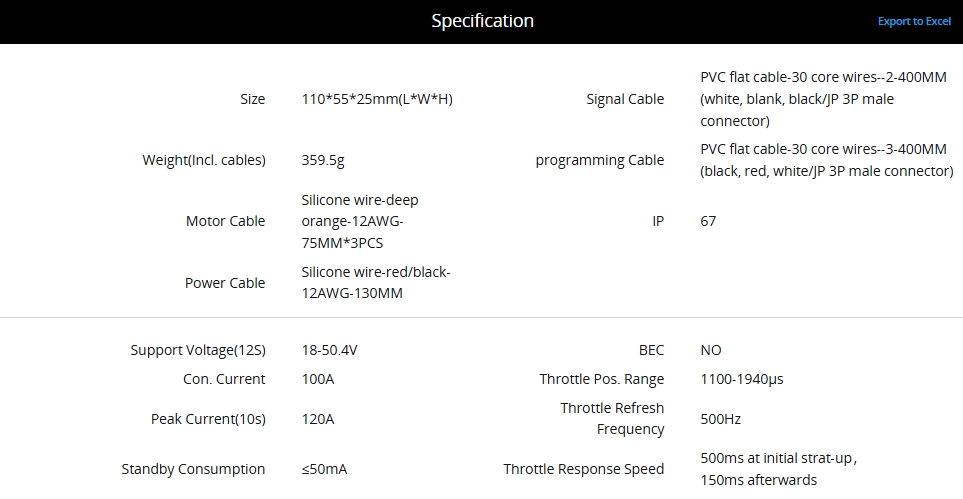The width and height of the screenshot is (963, 499).
Task: Select the programming Cable description
Action: pyautogui.click(x=827, y=160)
